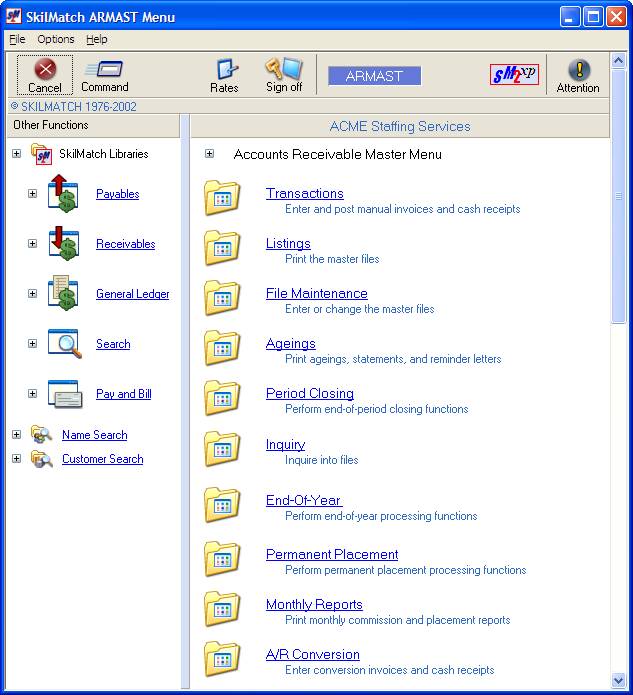
Task: Open the A/R Conversion link
Action: [313, 655]
